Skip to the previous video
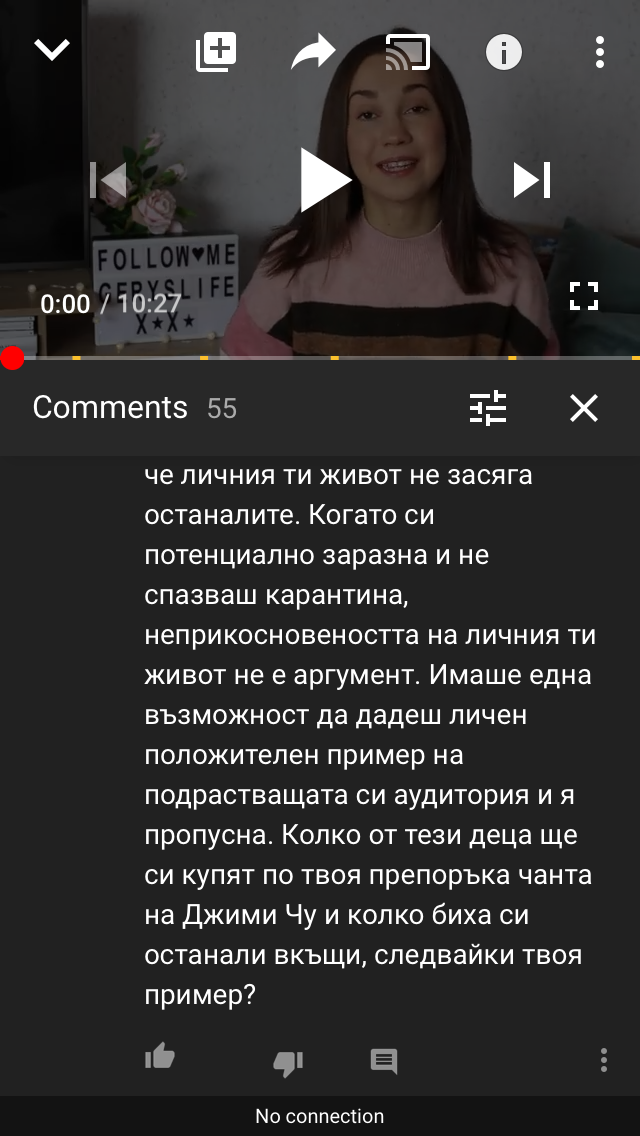 (x=108, y=180)
